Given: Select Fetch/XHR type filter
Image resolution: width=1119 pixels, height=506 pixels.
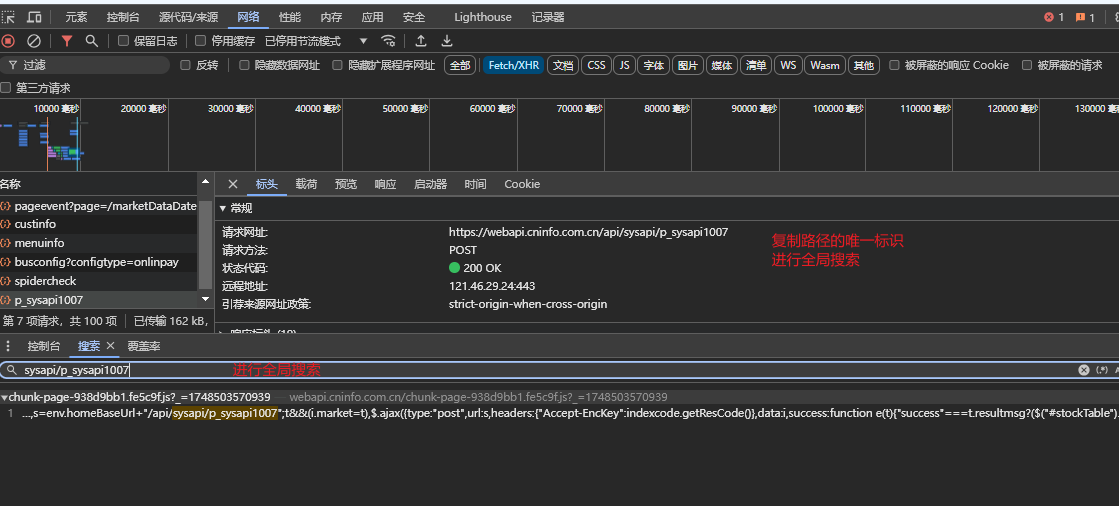Looking at the screenshot, I should click(514, 65).
